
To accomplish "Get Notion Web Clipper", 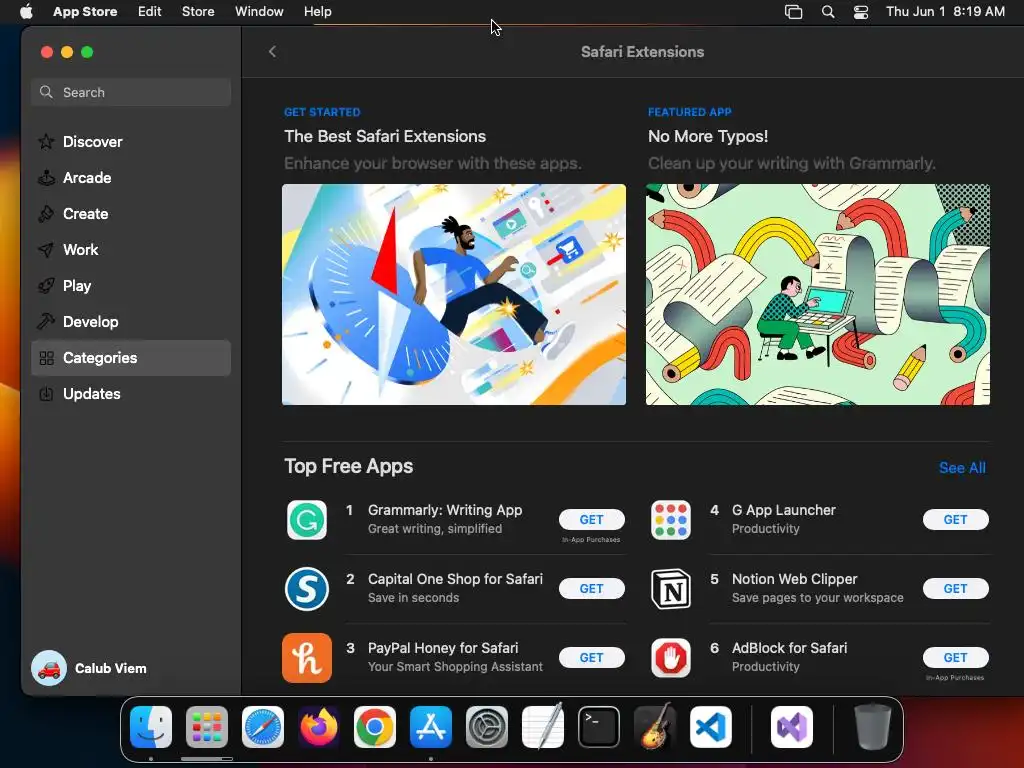I will (955, 589).
